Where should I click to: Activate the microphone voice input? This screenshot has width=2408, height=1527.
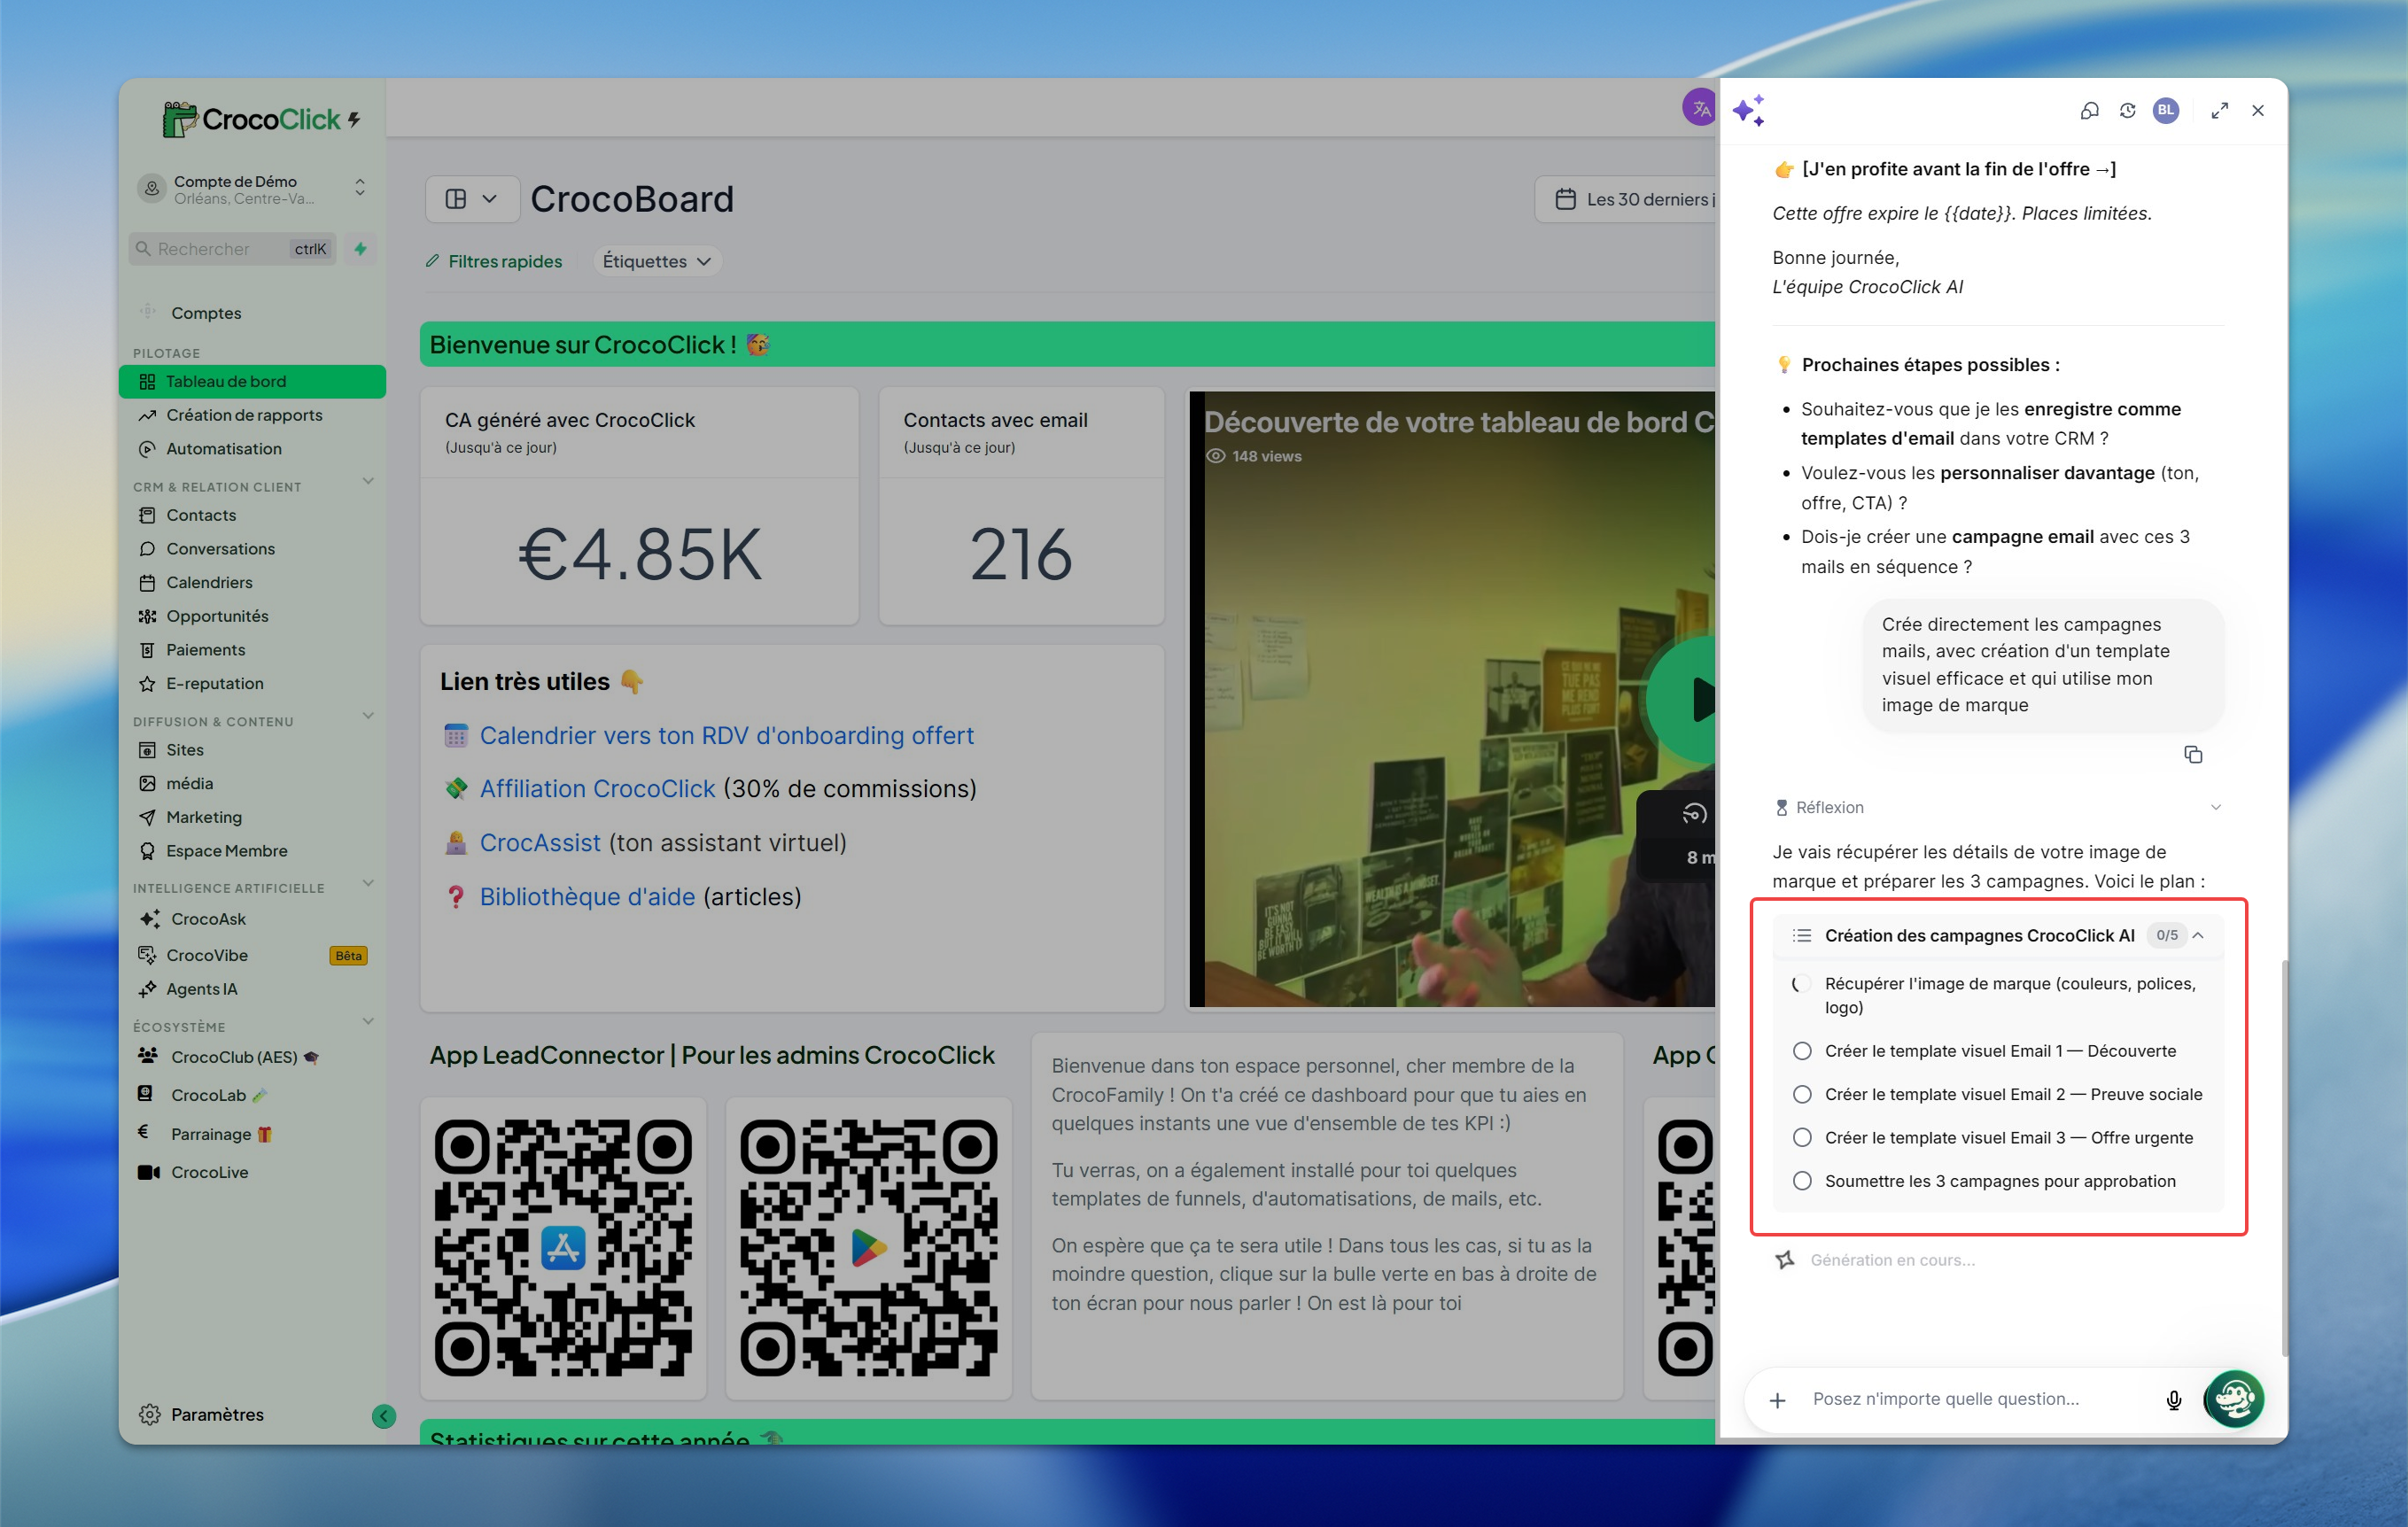[2174, 1400]
